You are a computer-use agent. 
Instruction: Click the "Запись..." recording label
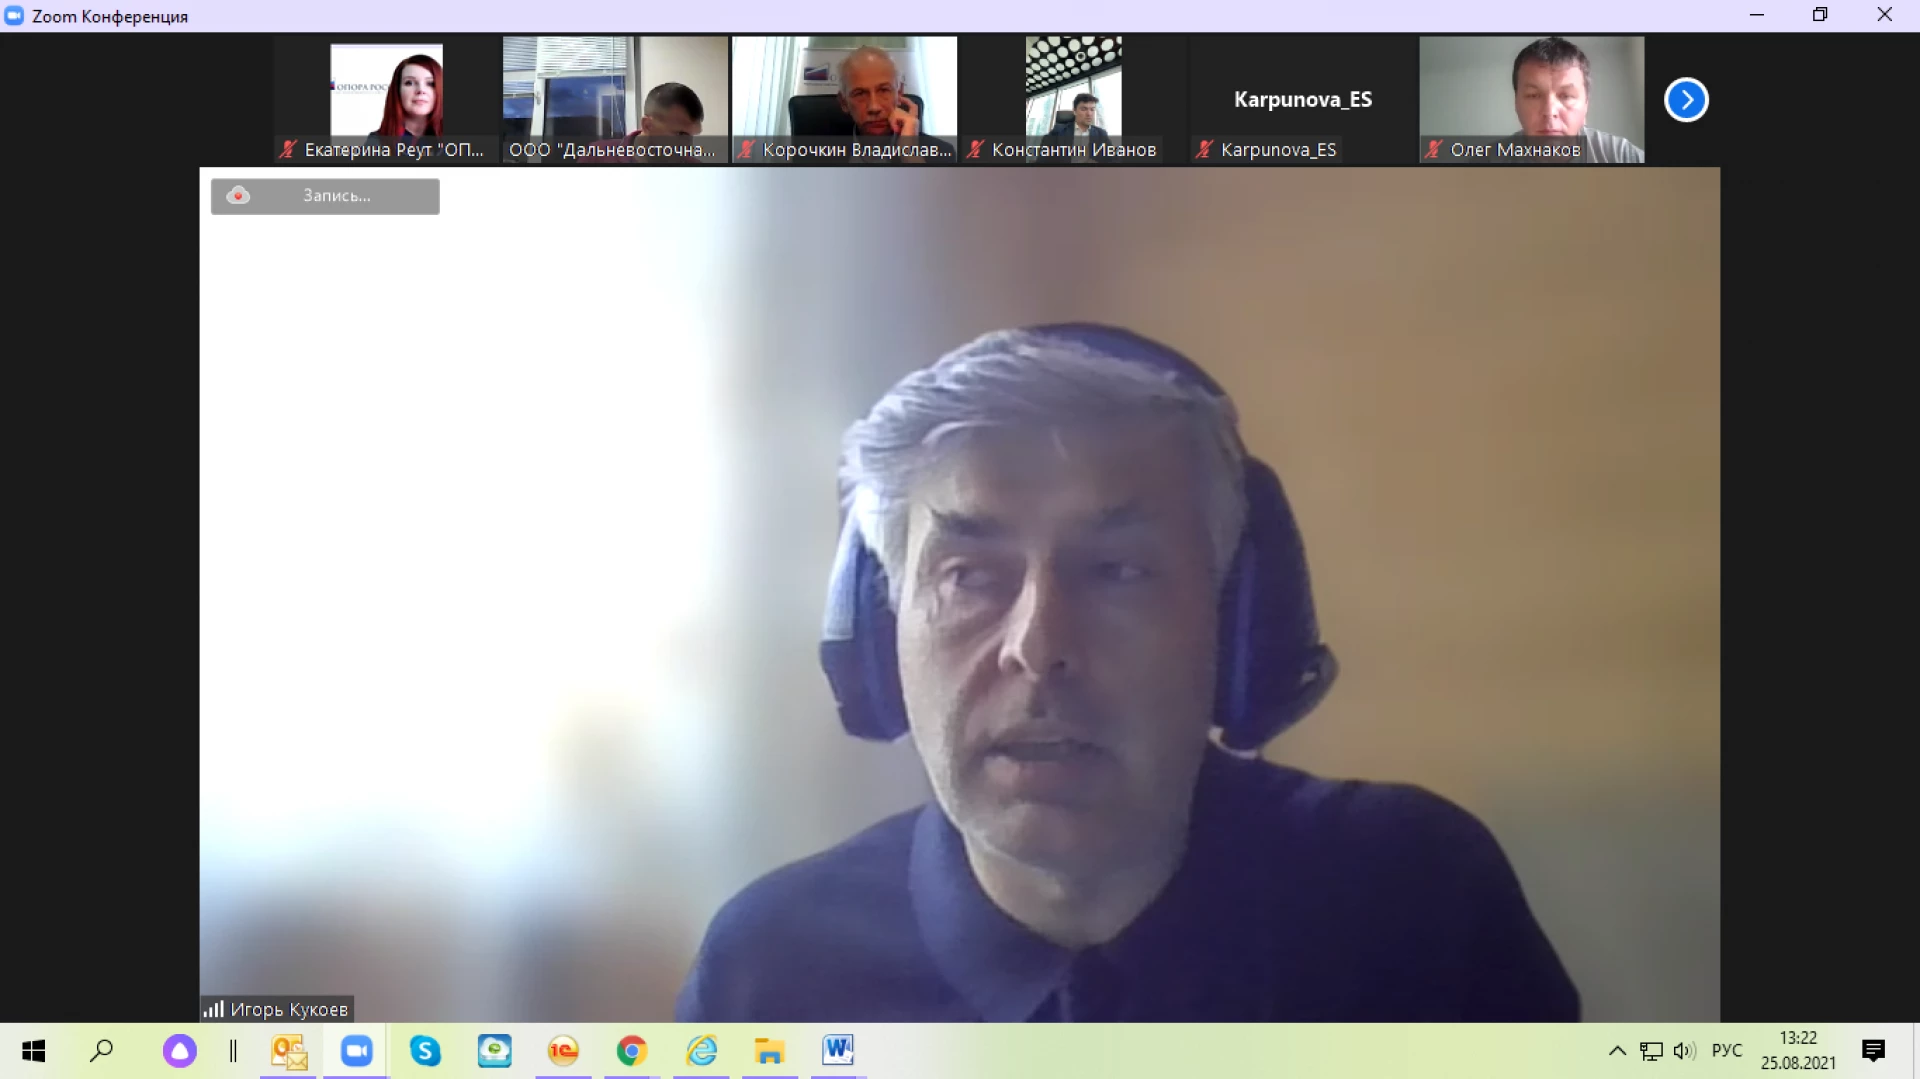point(337,196)
